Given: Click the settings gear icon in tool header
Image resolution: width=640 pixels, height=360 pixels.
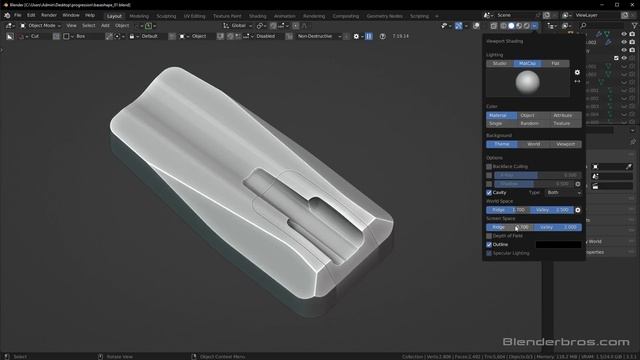Looking at the screenshot, I should [356, 36].
